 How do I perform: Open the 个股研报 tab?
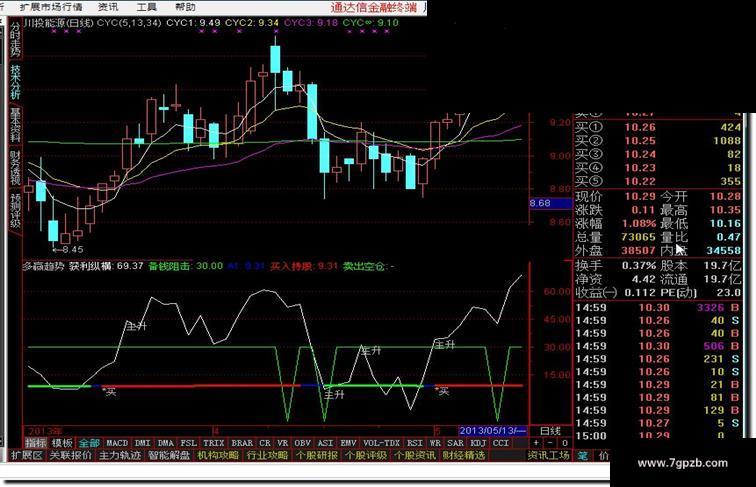point(317,455)
